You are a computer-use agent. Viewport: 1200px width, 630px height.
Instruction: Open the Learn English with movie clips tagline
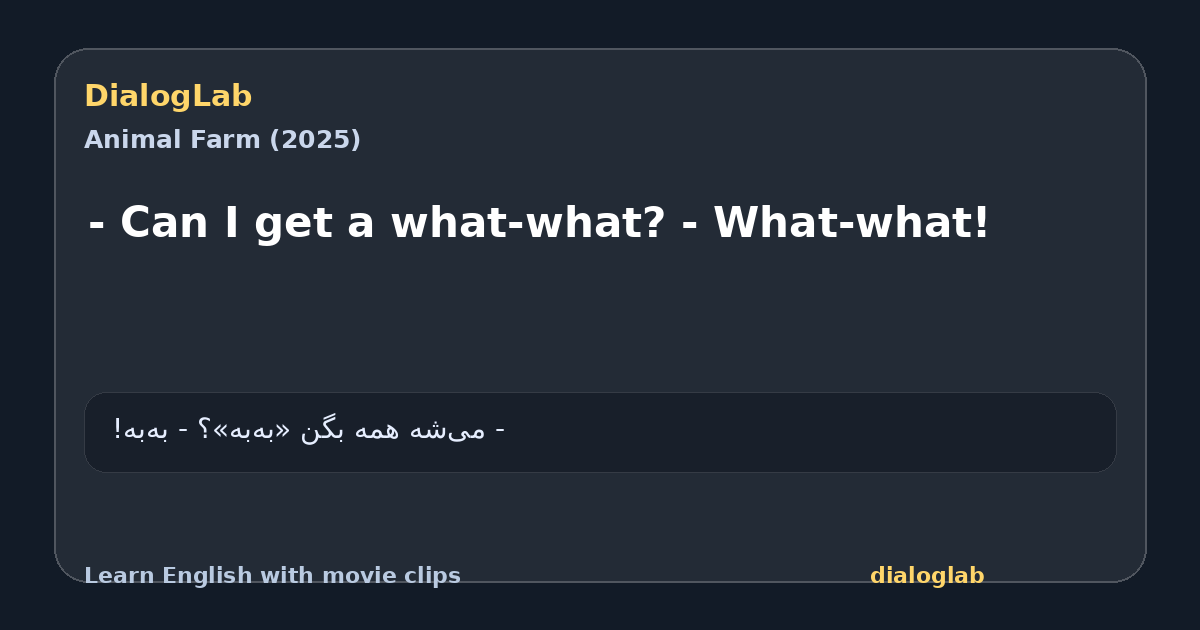coord(272,576)
